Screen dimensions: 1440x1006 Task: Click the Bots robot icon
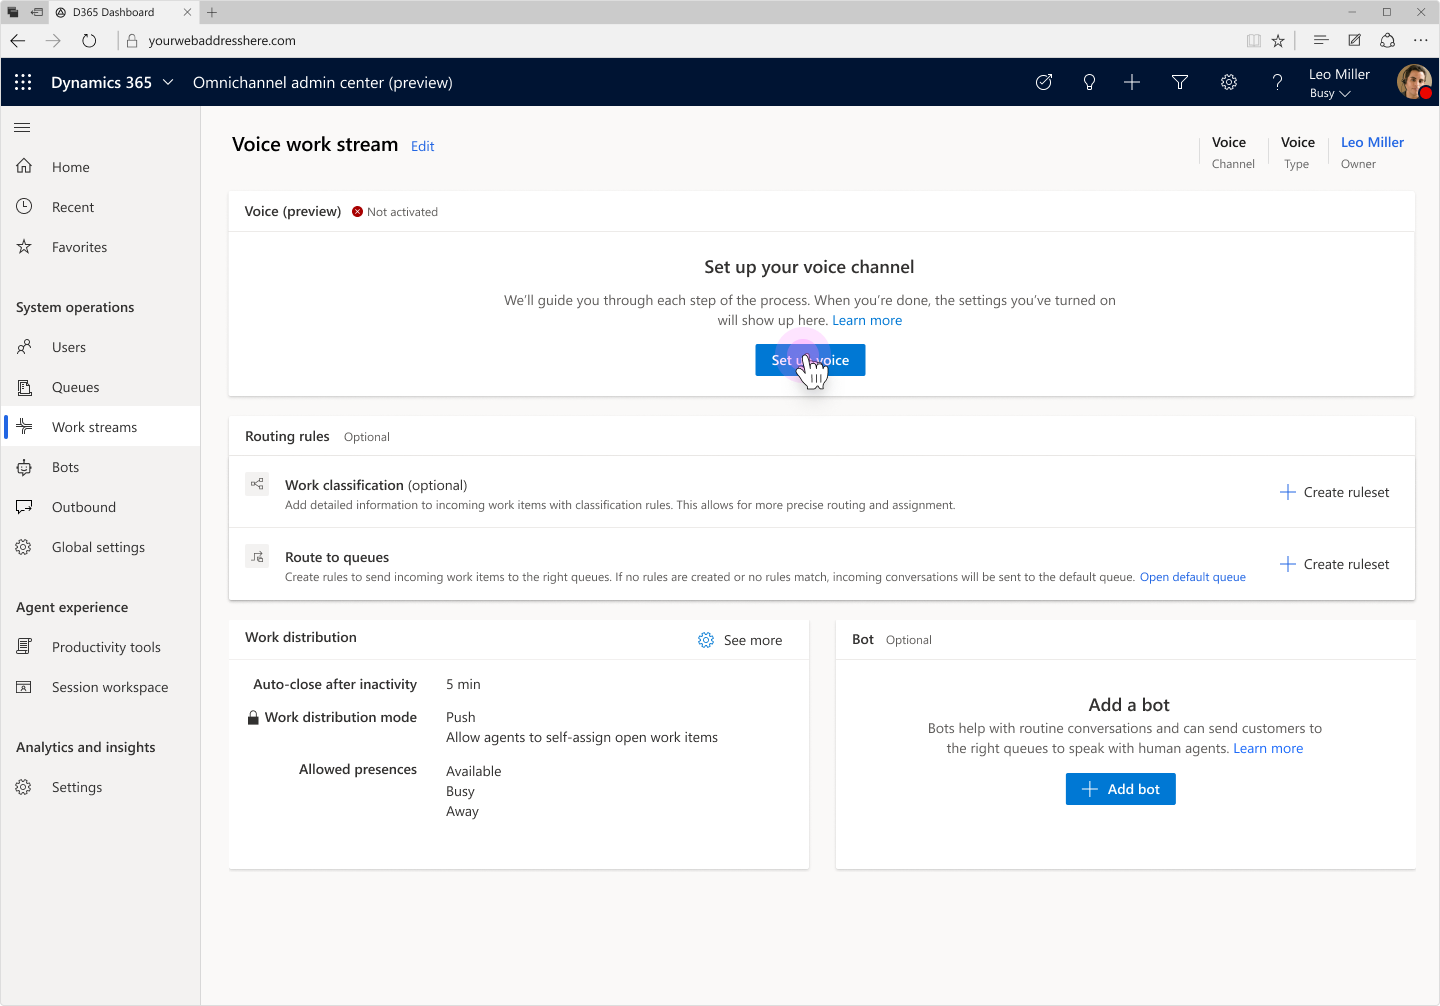click(x=24, y=467)
